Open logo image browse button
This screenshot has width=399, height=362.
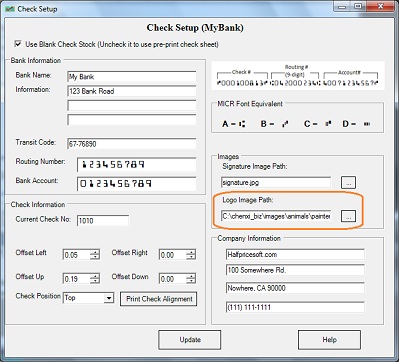tap(348, 216)
